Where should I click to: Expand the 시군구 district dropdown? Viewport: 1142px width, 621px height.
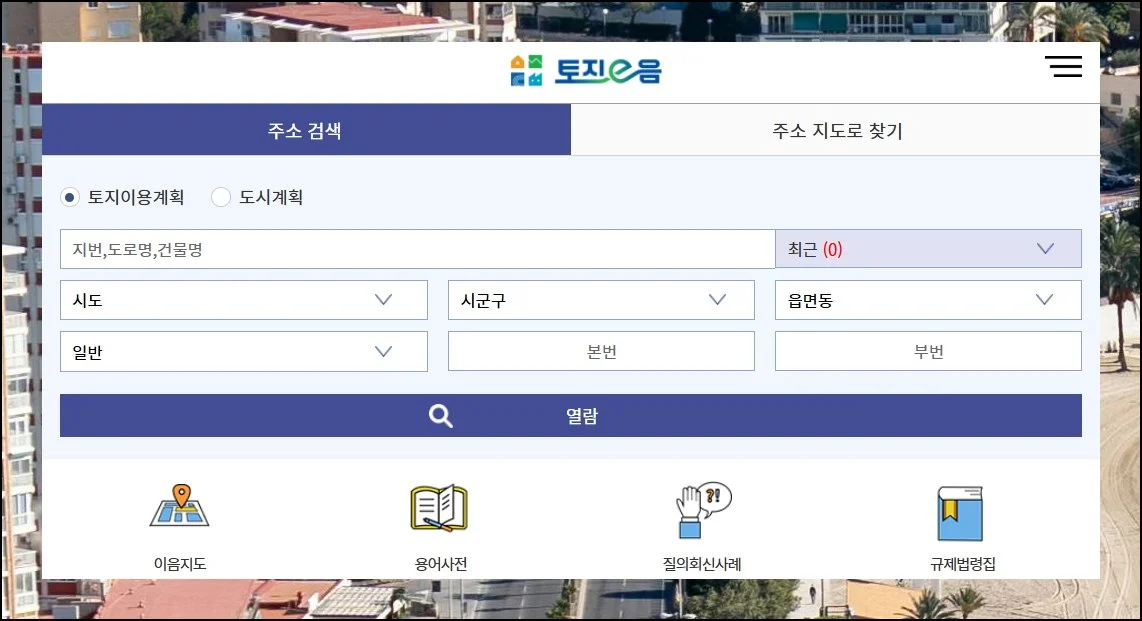coord(600,299)
